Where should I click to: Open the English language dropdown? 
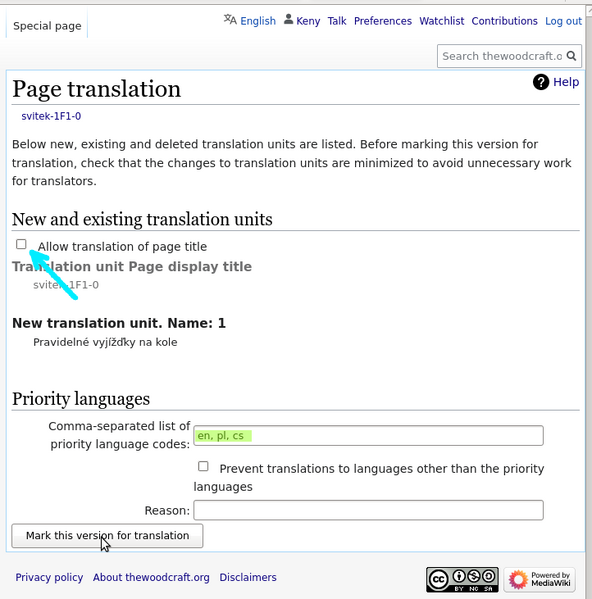tap(258, 21)
